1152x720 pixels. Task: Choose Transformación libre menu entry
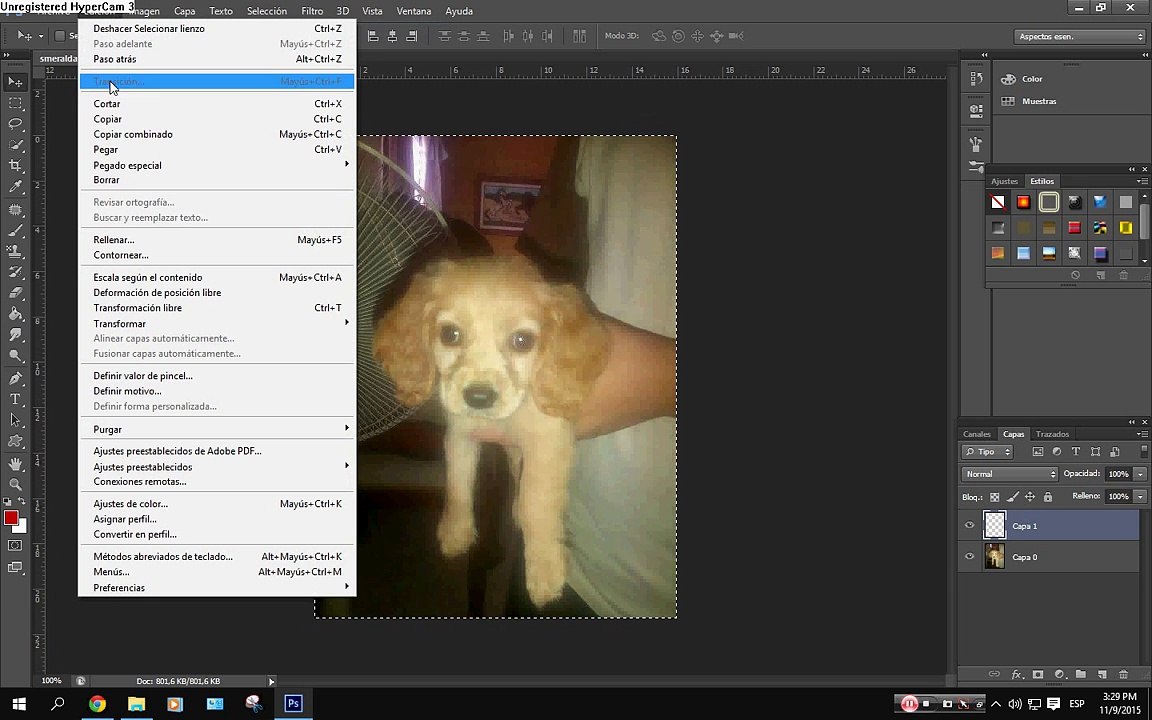[217, 308]
